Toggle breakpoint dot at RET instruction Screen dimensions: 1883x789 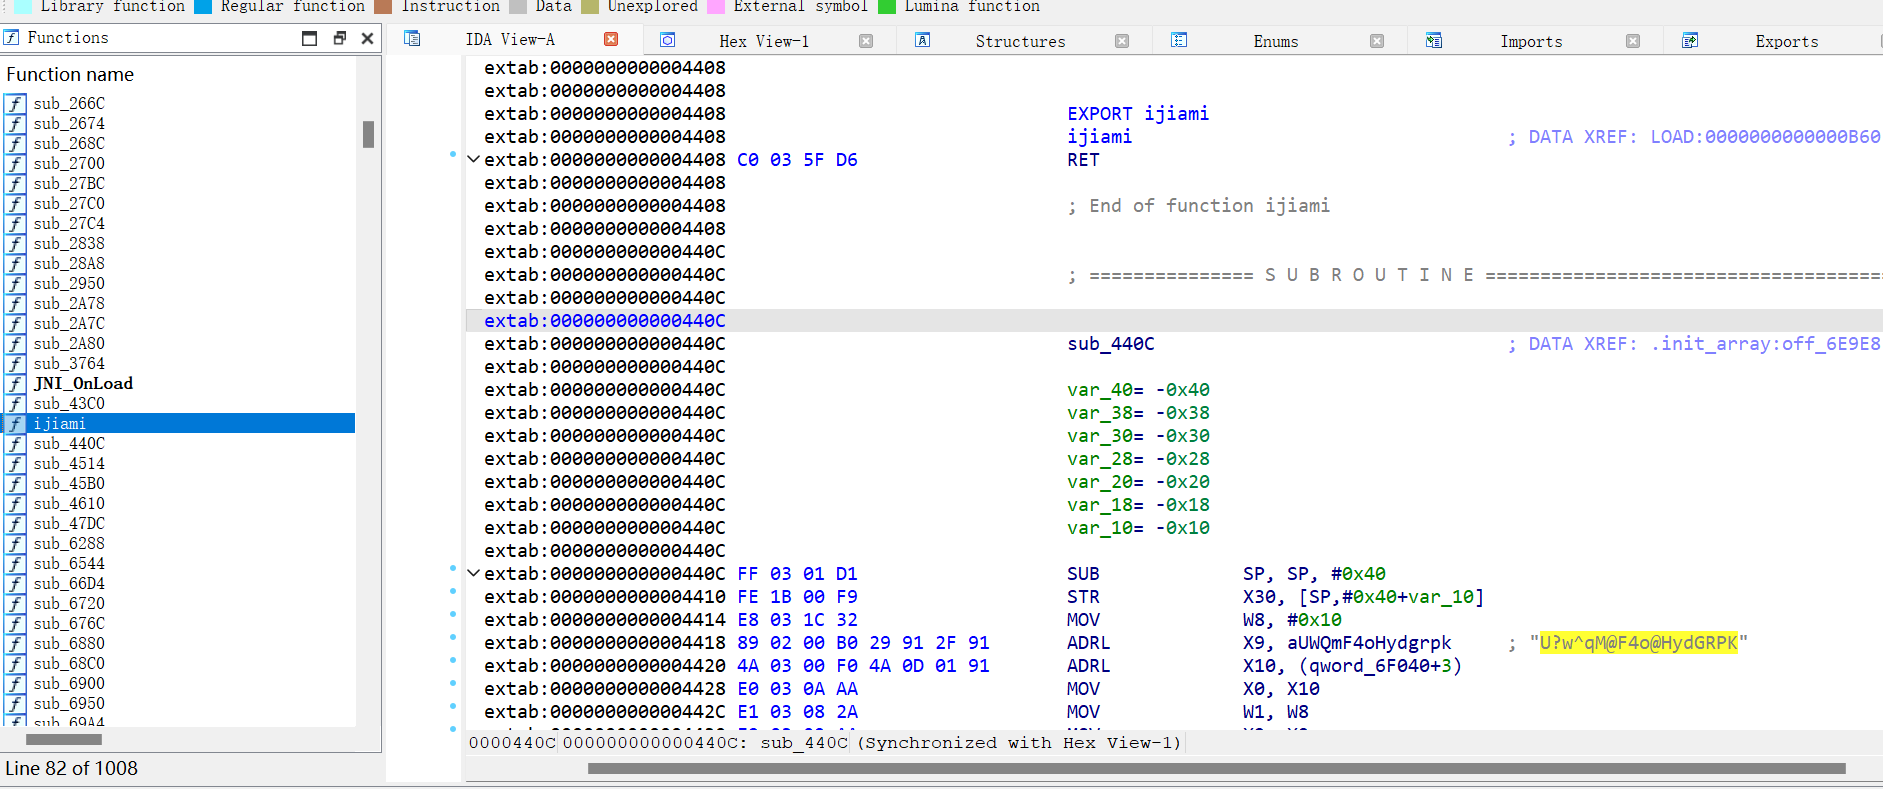[453, 155]
